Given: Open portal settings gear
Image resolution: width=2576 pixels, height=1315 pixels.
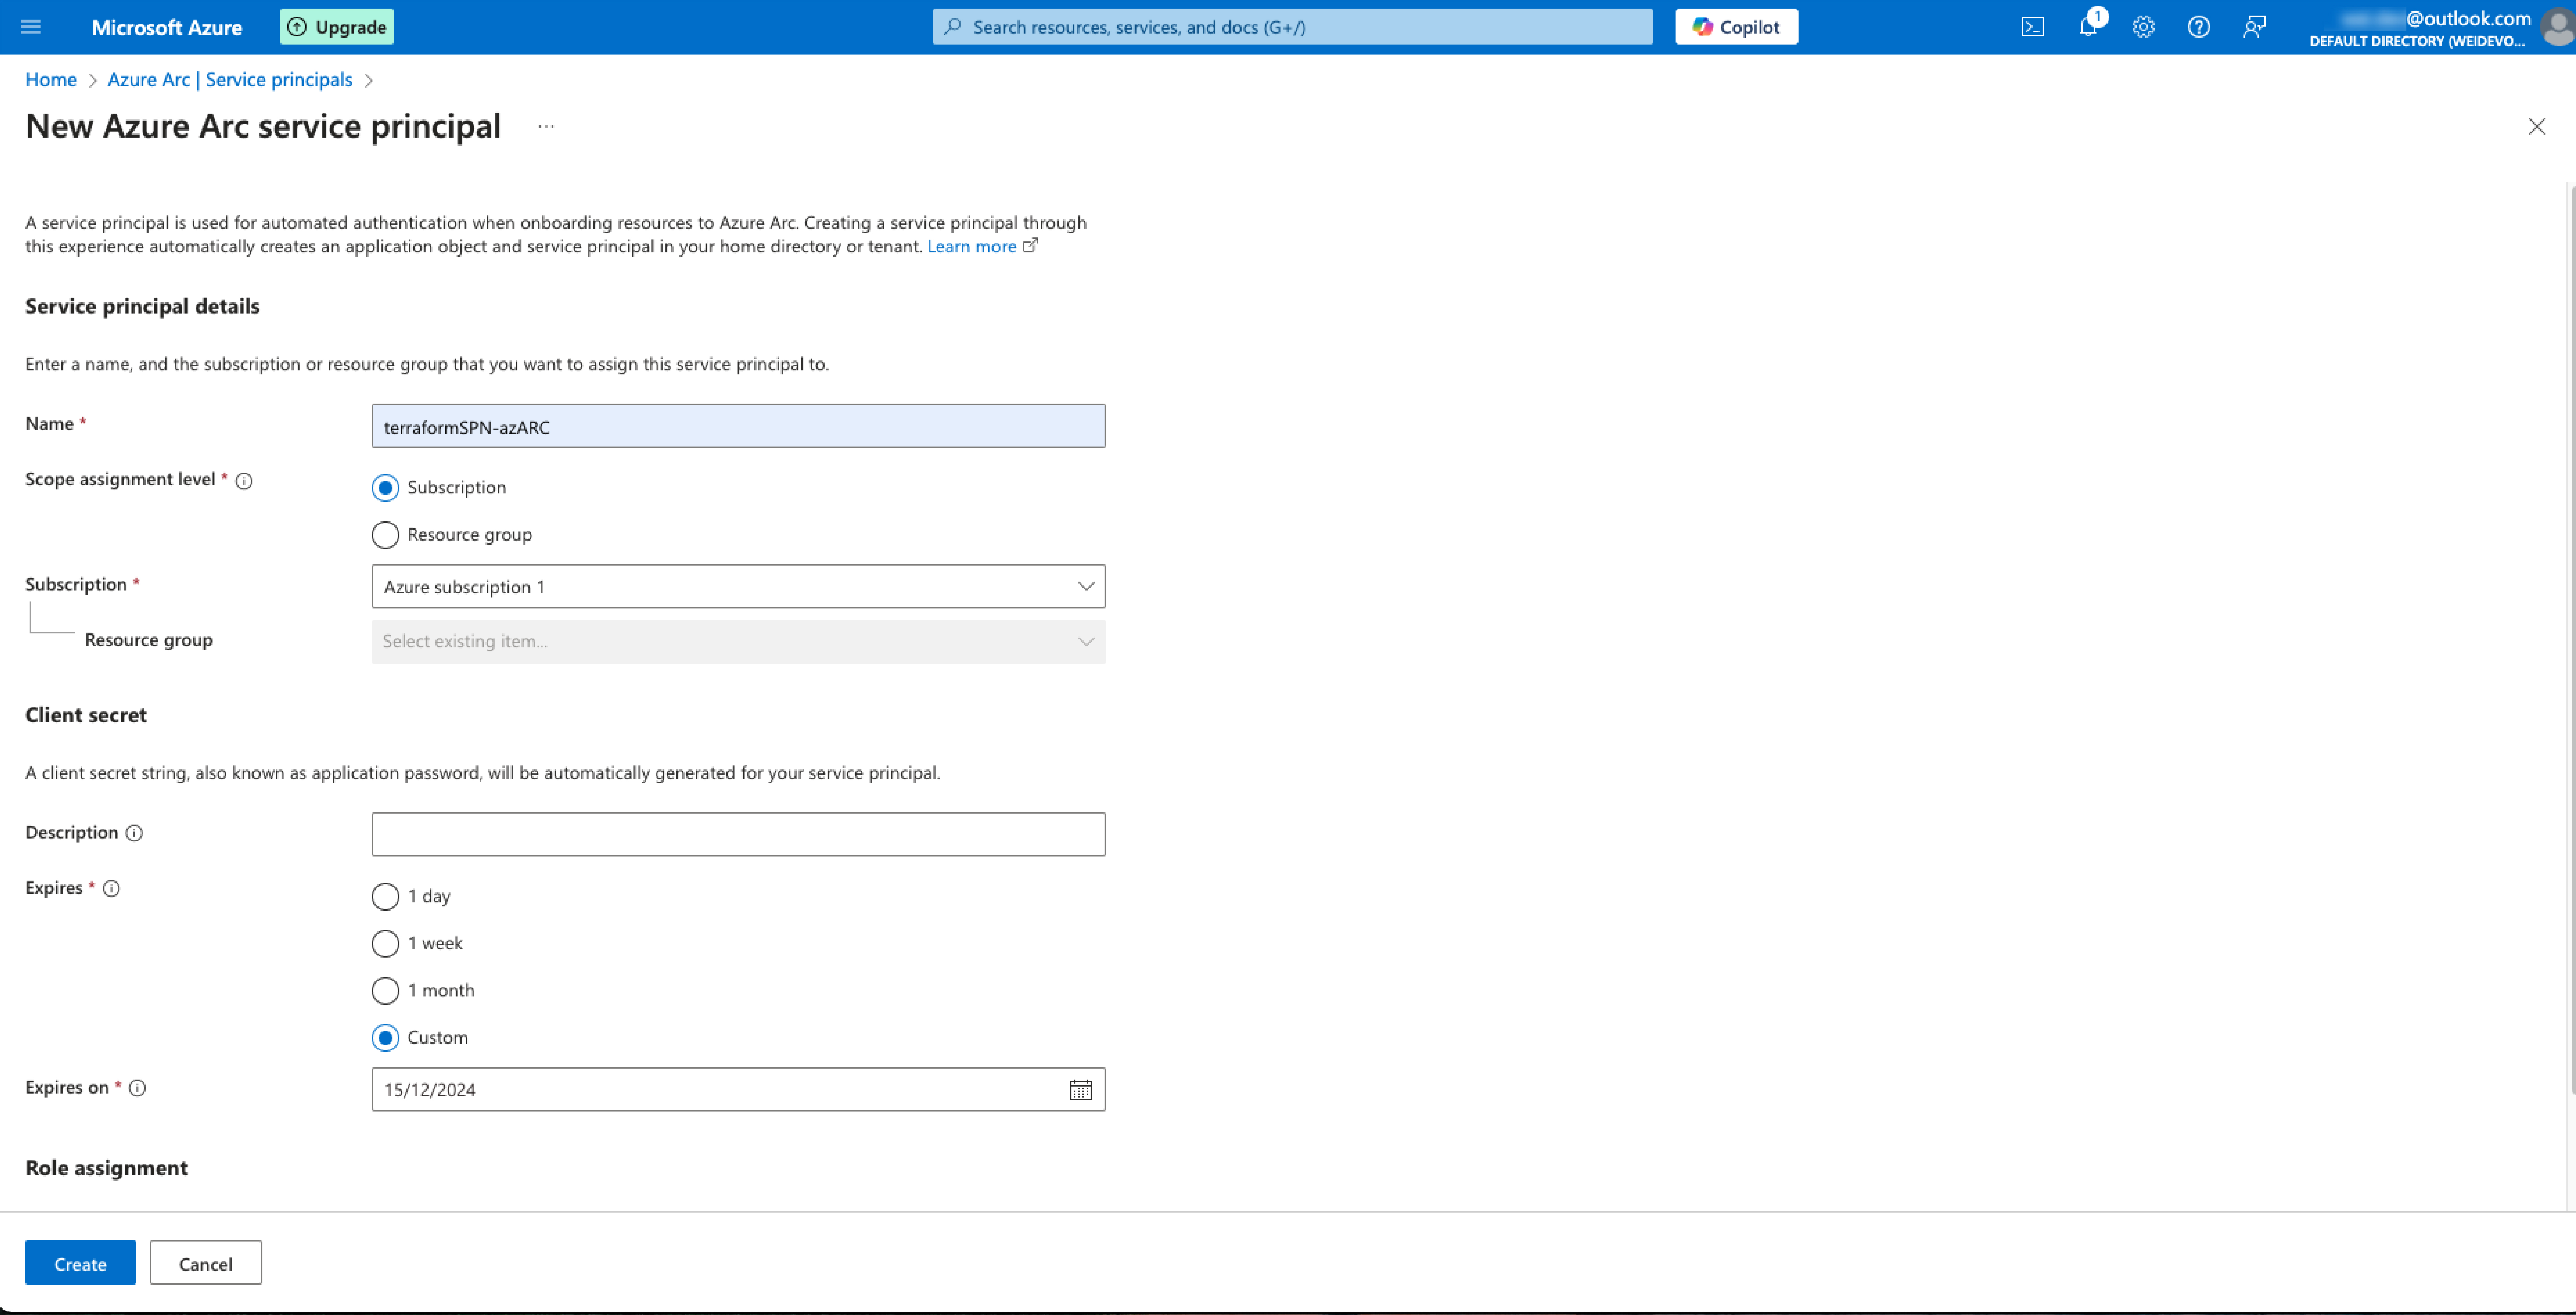Looking at the screenshot, I should click(2143, 27).
